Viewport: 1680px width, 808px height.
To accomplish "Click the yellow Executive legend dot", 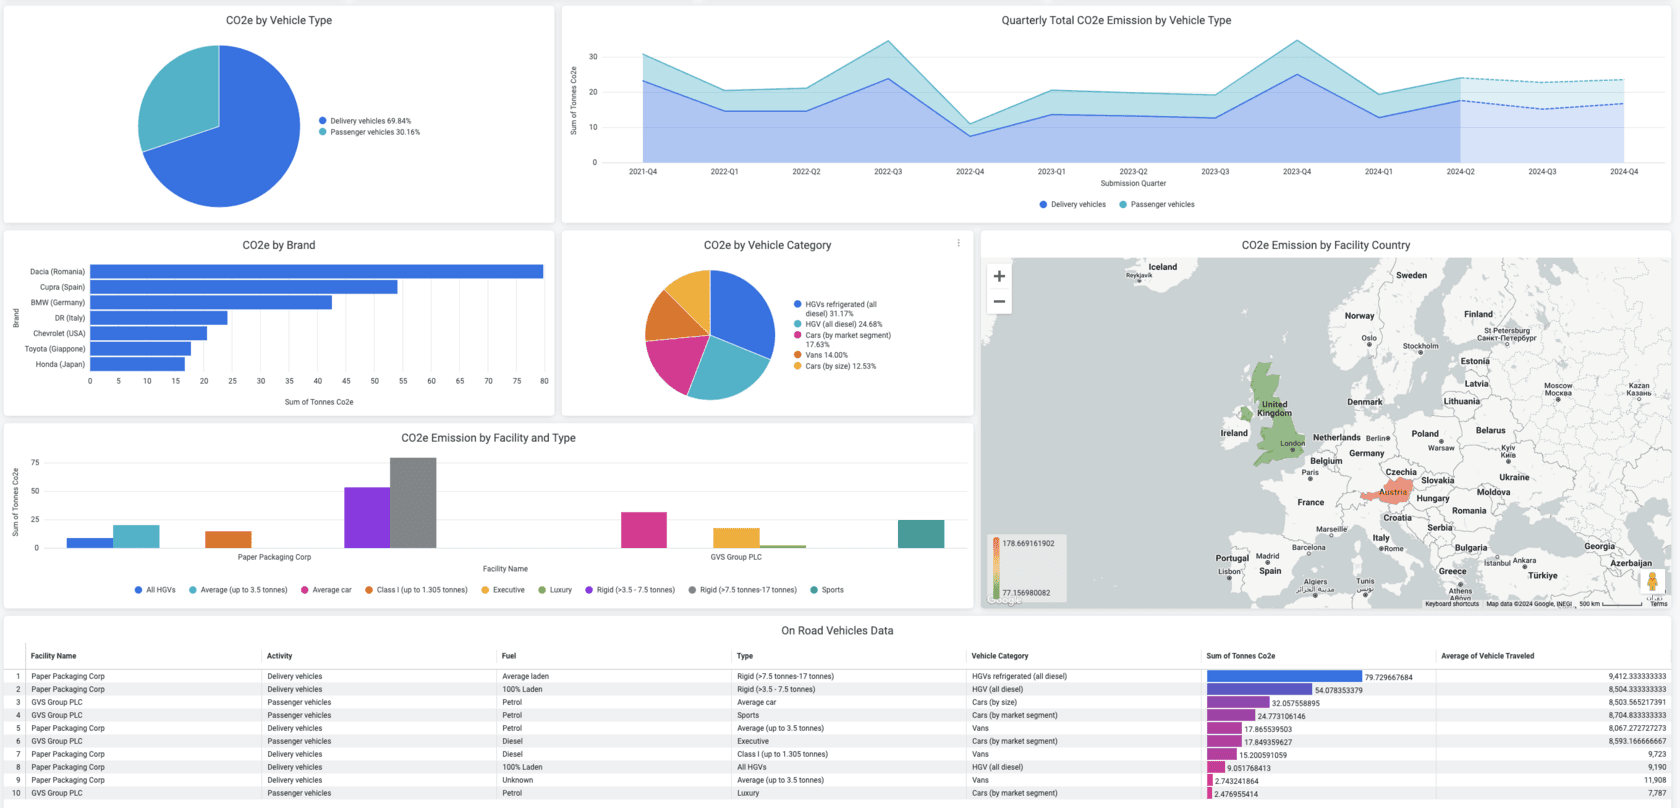I will (x=485, y=590).
